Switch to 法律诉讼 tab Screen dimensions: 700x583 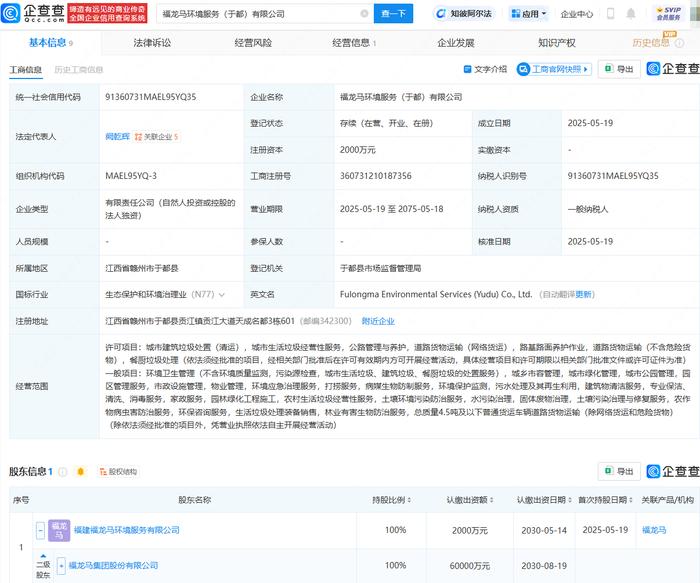click(x=152, y=43)
